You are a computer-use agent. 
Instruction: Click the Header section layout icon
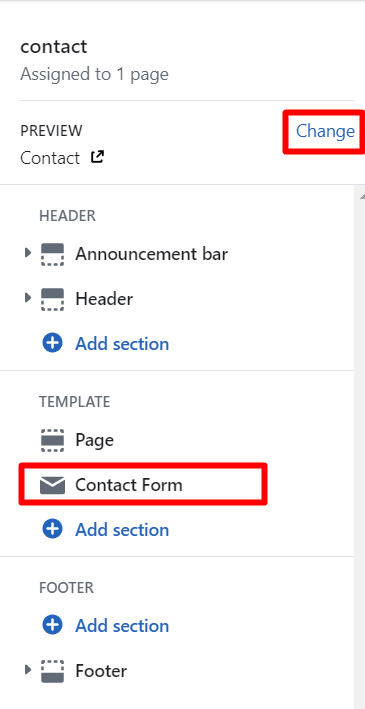tap(52, 299)
